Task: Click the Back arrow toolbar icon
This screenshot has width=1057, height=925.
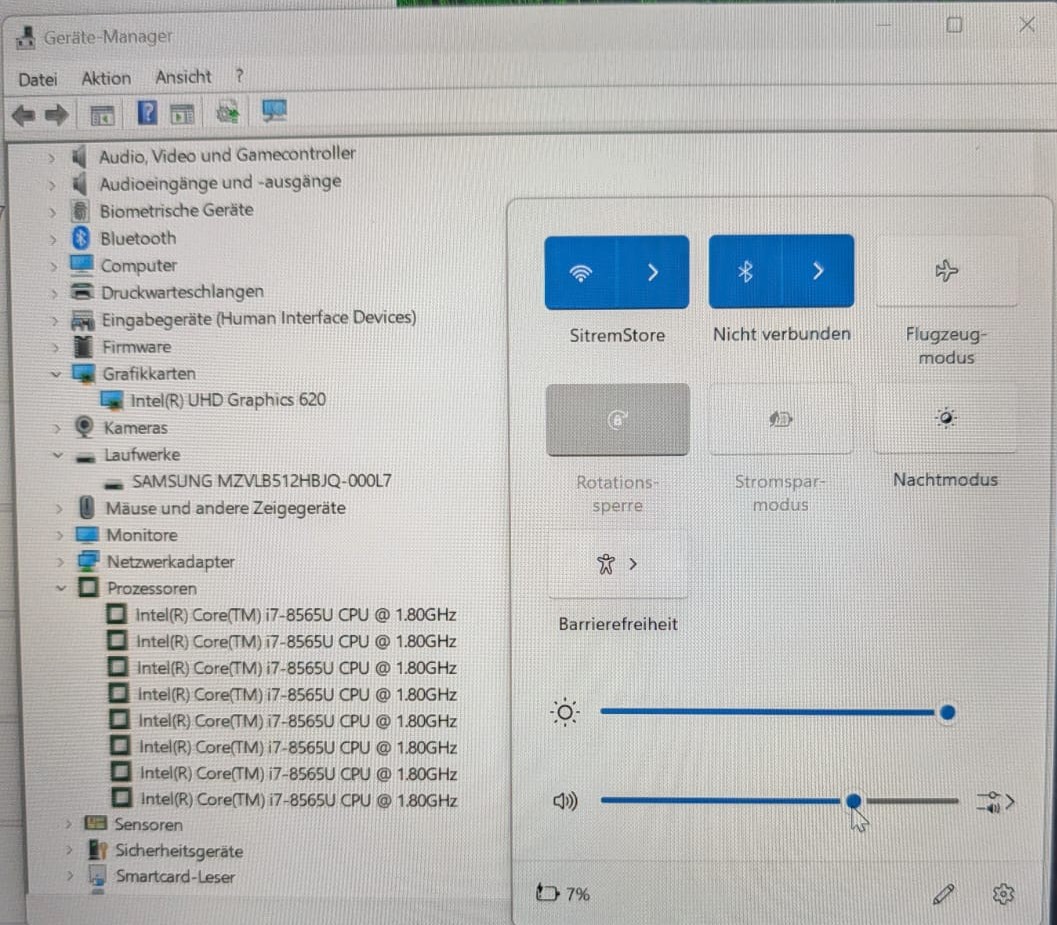Action: (23, 115)
